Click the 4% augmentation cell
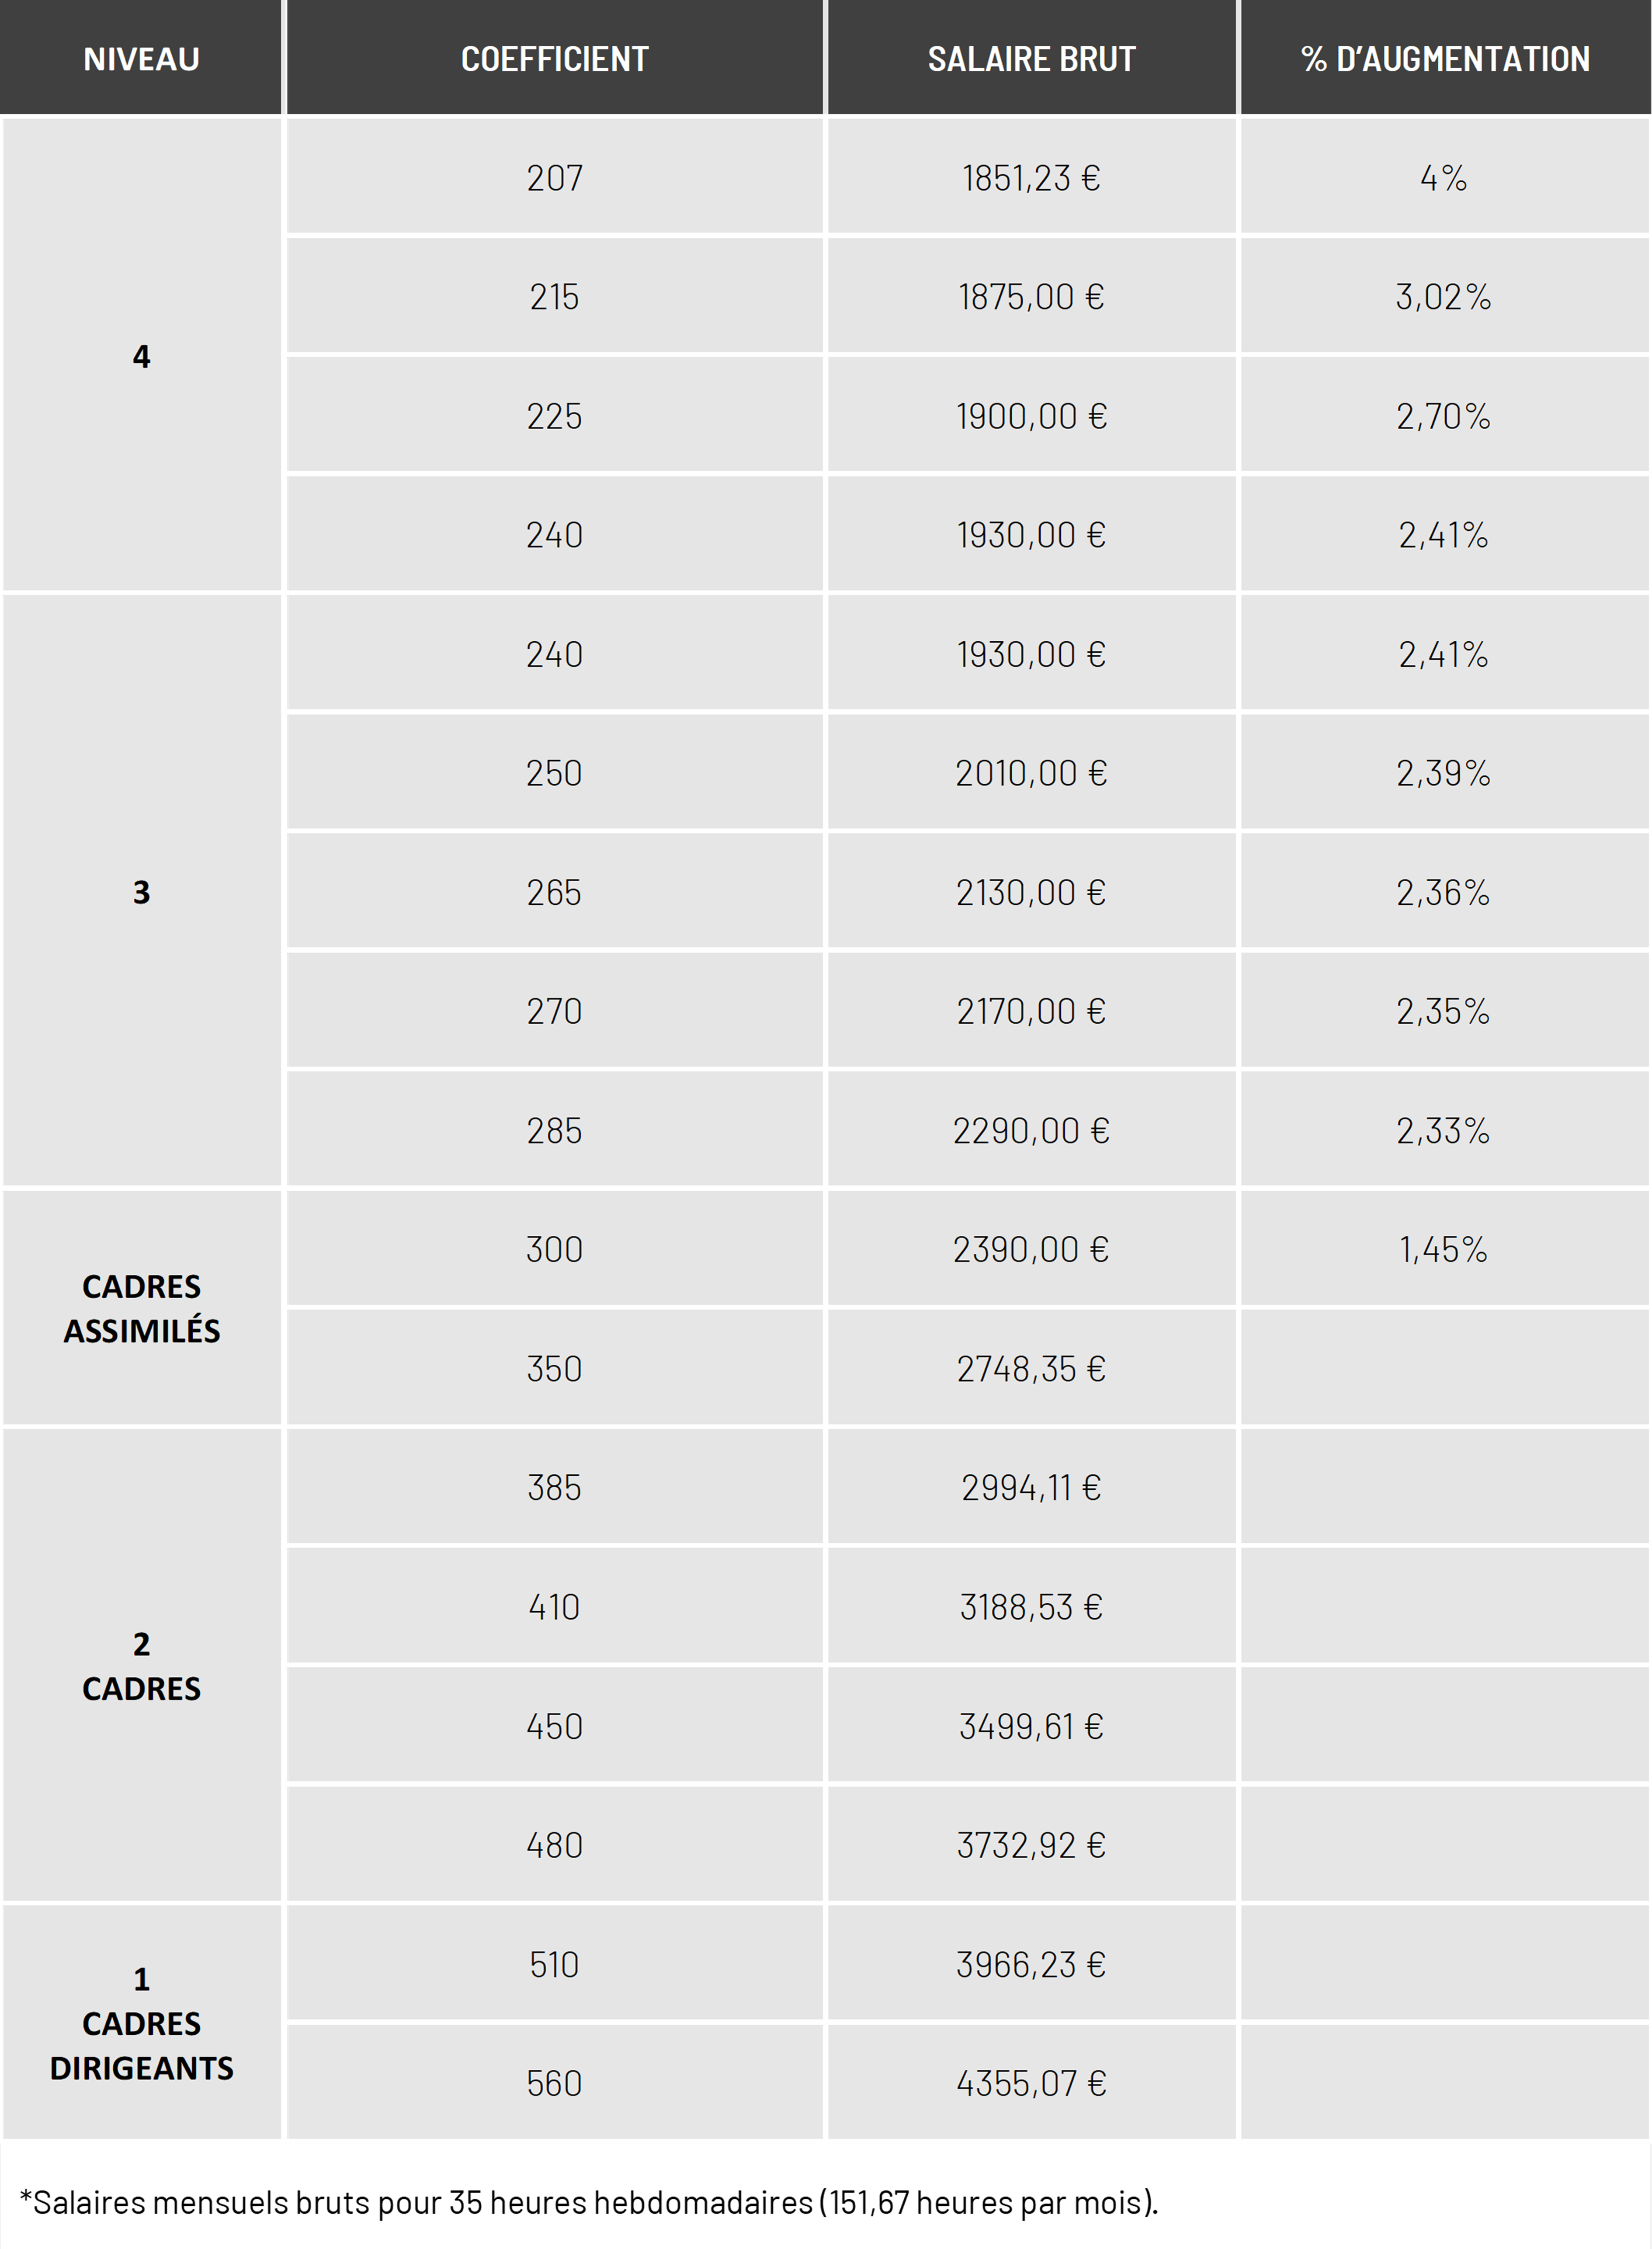 click(1445, 177)
